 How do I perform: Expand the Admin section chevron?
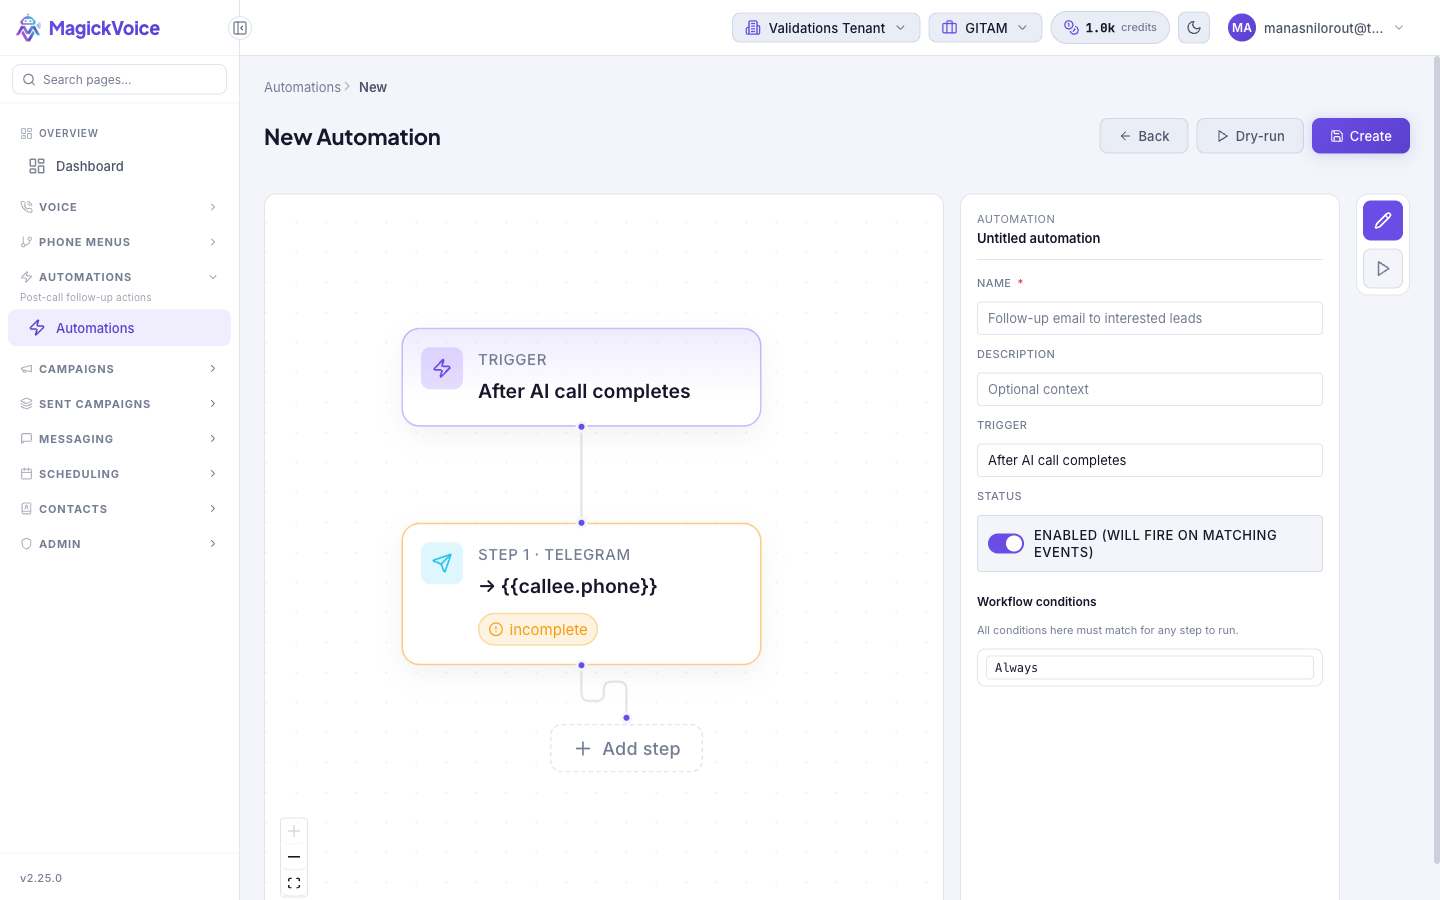coord(213,544)
